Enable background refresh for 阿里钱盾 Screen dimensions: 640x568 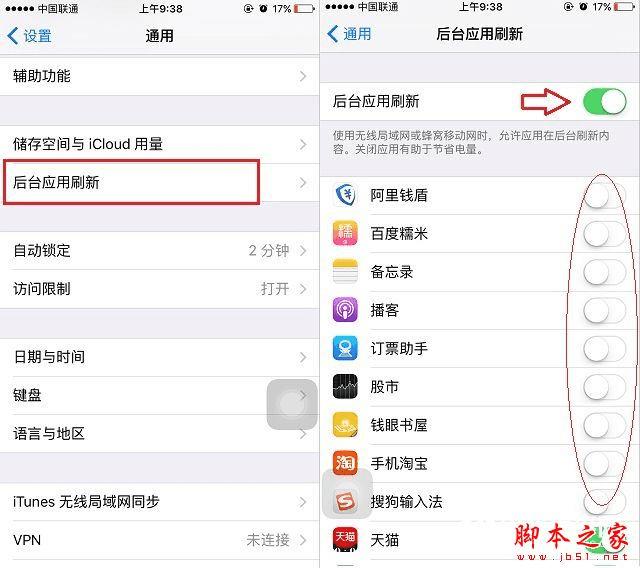(604, 195)
